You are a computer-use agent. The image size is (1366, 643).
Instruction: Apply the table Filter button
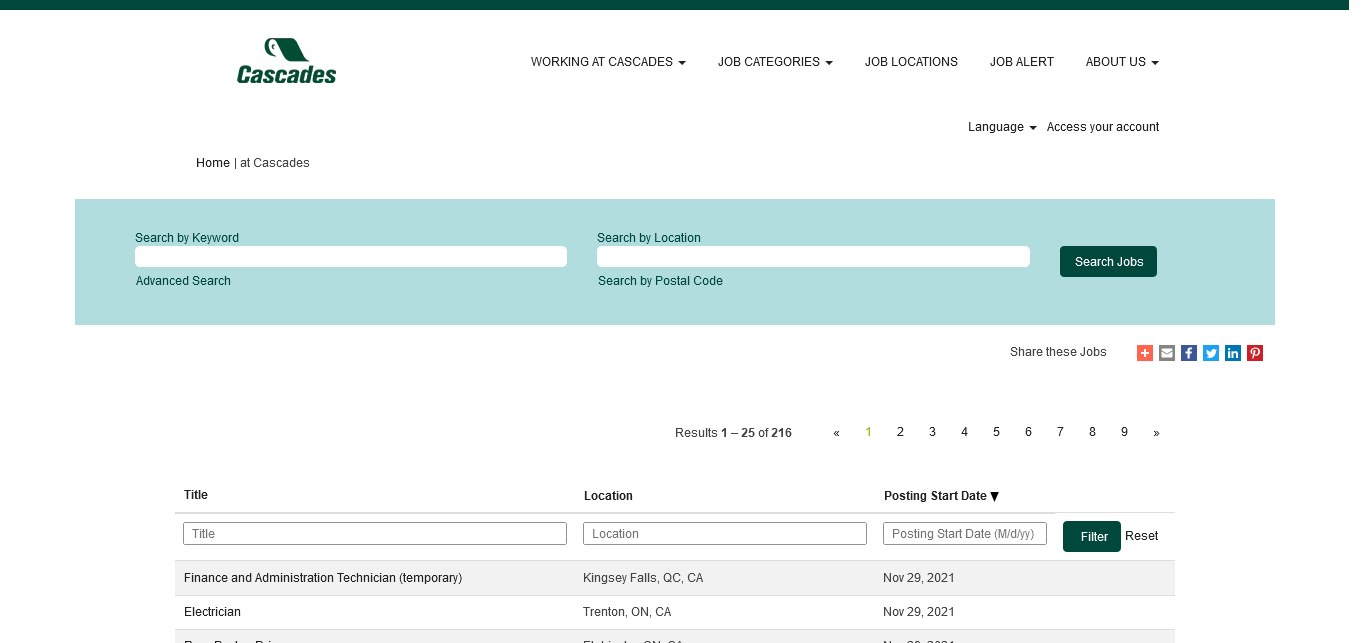[x=1092, y=537]
